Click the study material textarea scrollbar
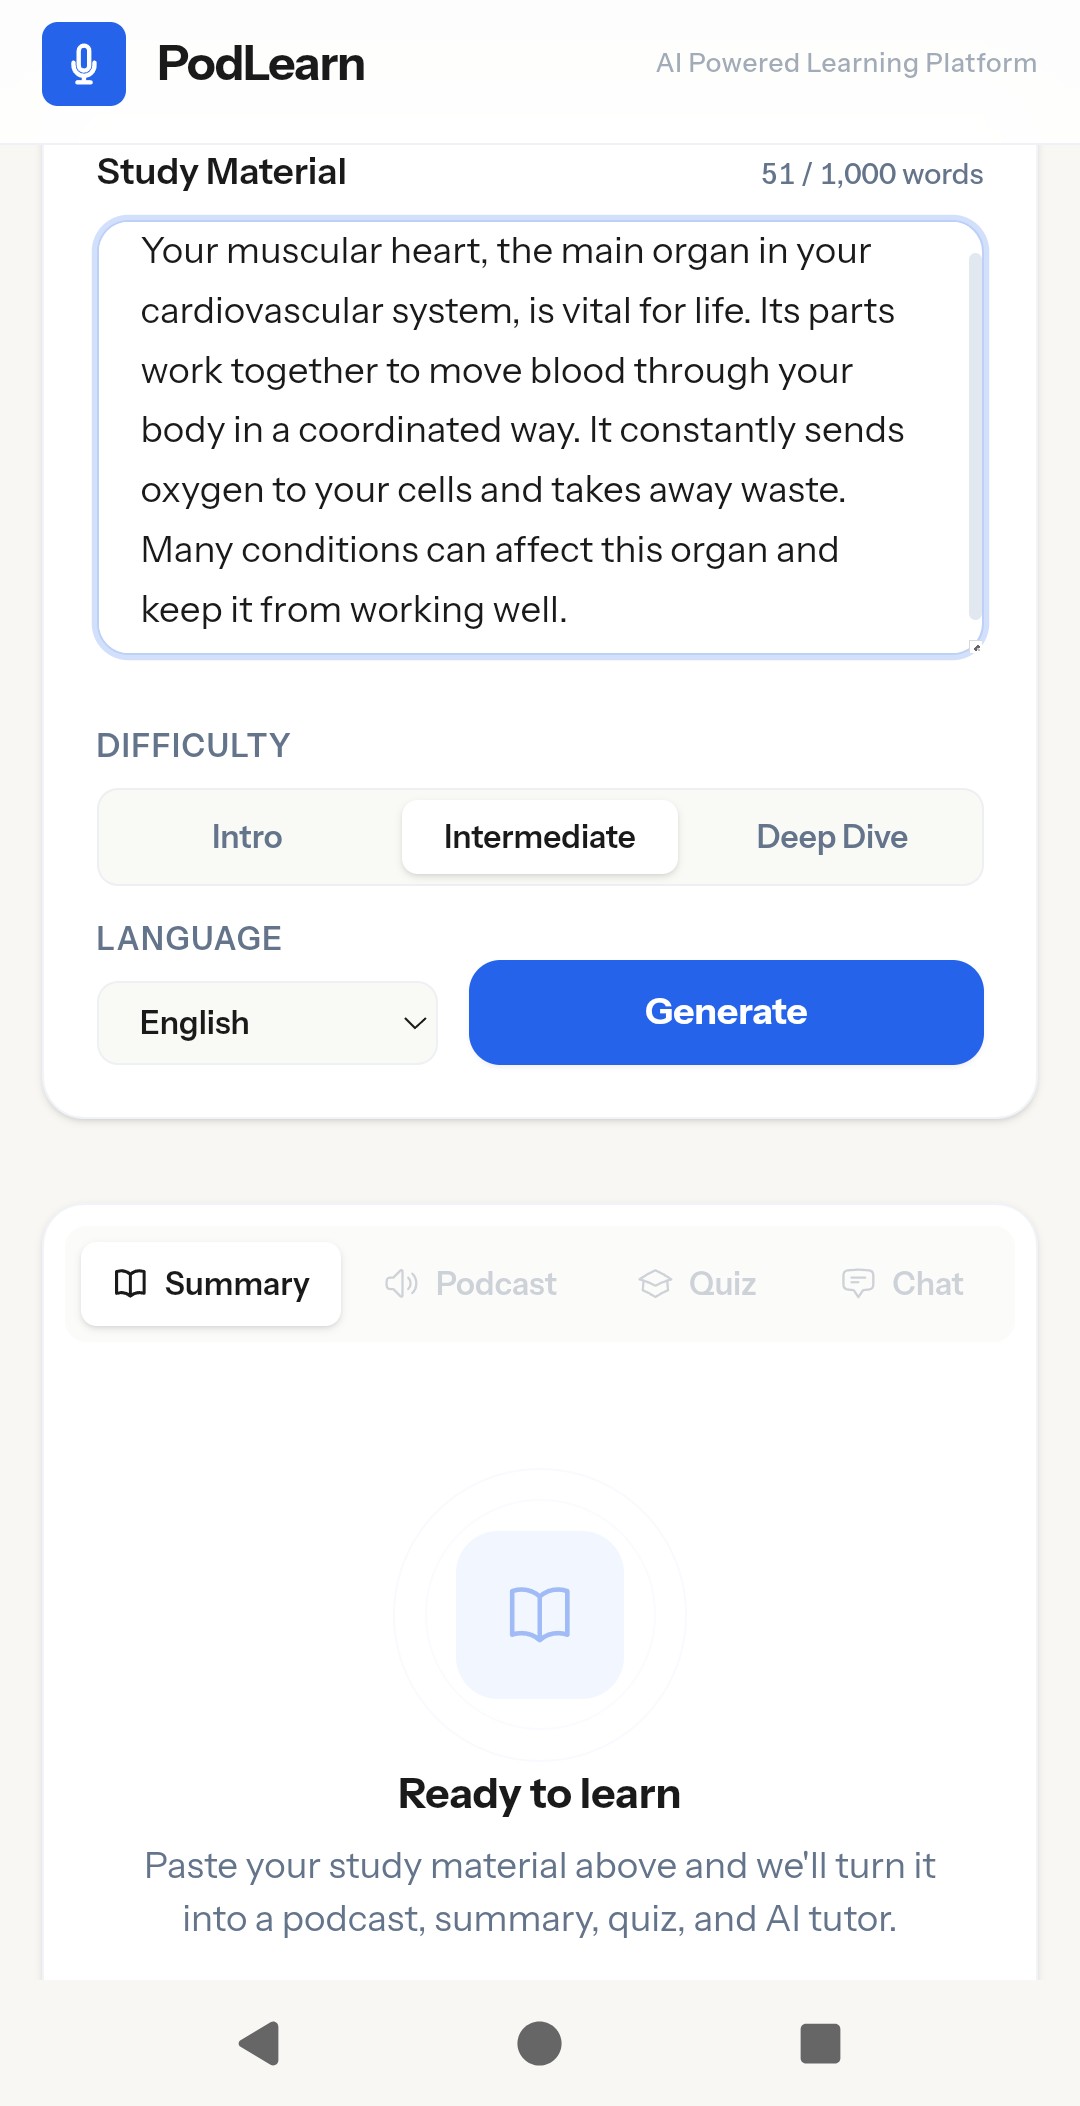Screen dimensions: 1080x2106 click(975, 436)
